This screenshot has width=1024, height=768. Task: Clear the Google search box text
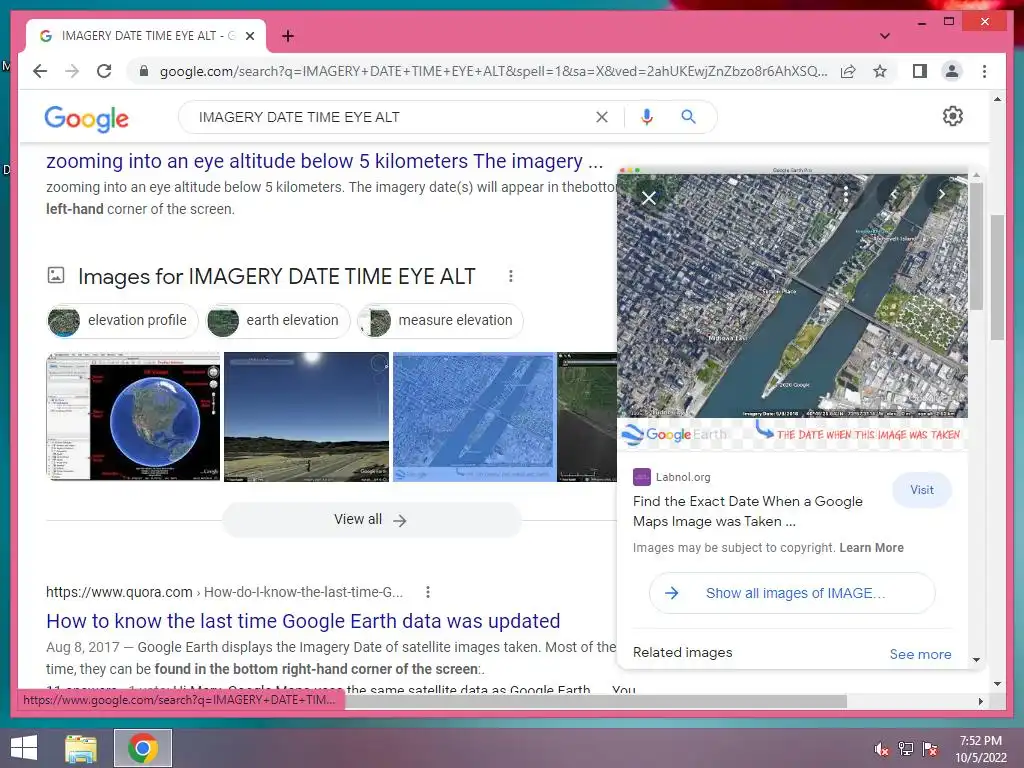601,117
